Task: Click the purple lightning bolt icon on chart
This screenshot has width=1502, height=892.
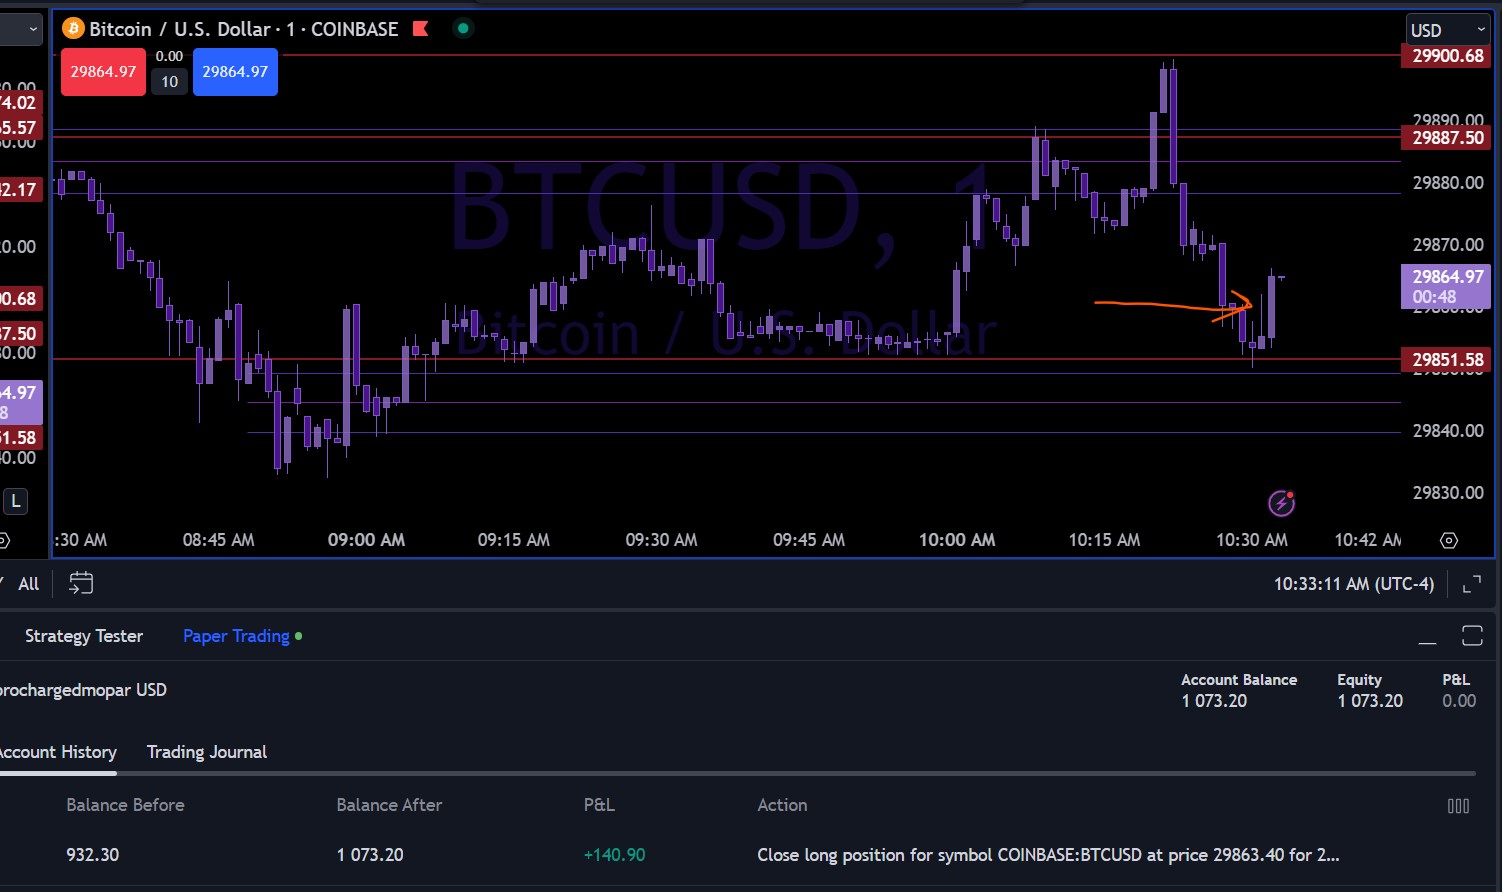Action: tap(1281, 503)
